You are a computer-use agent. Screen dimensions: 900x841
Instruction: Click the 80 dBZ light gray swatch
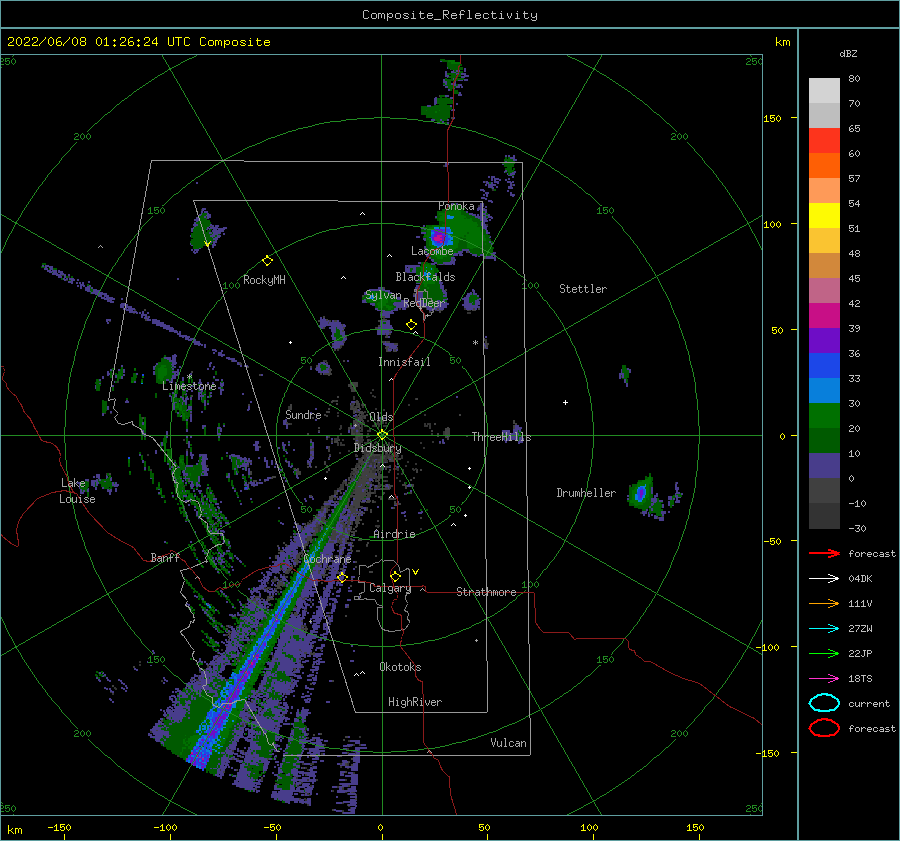pos(824,91)
